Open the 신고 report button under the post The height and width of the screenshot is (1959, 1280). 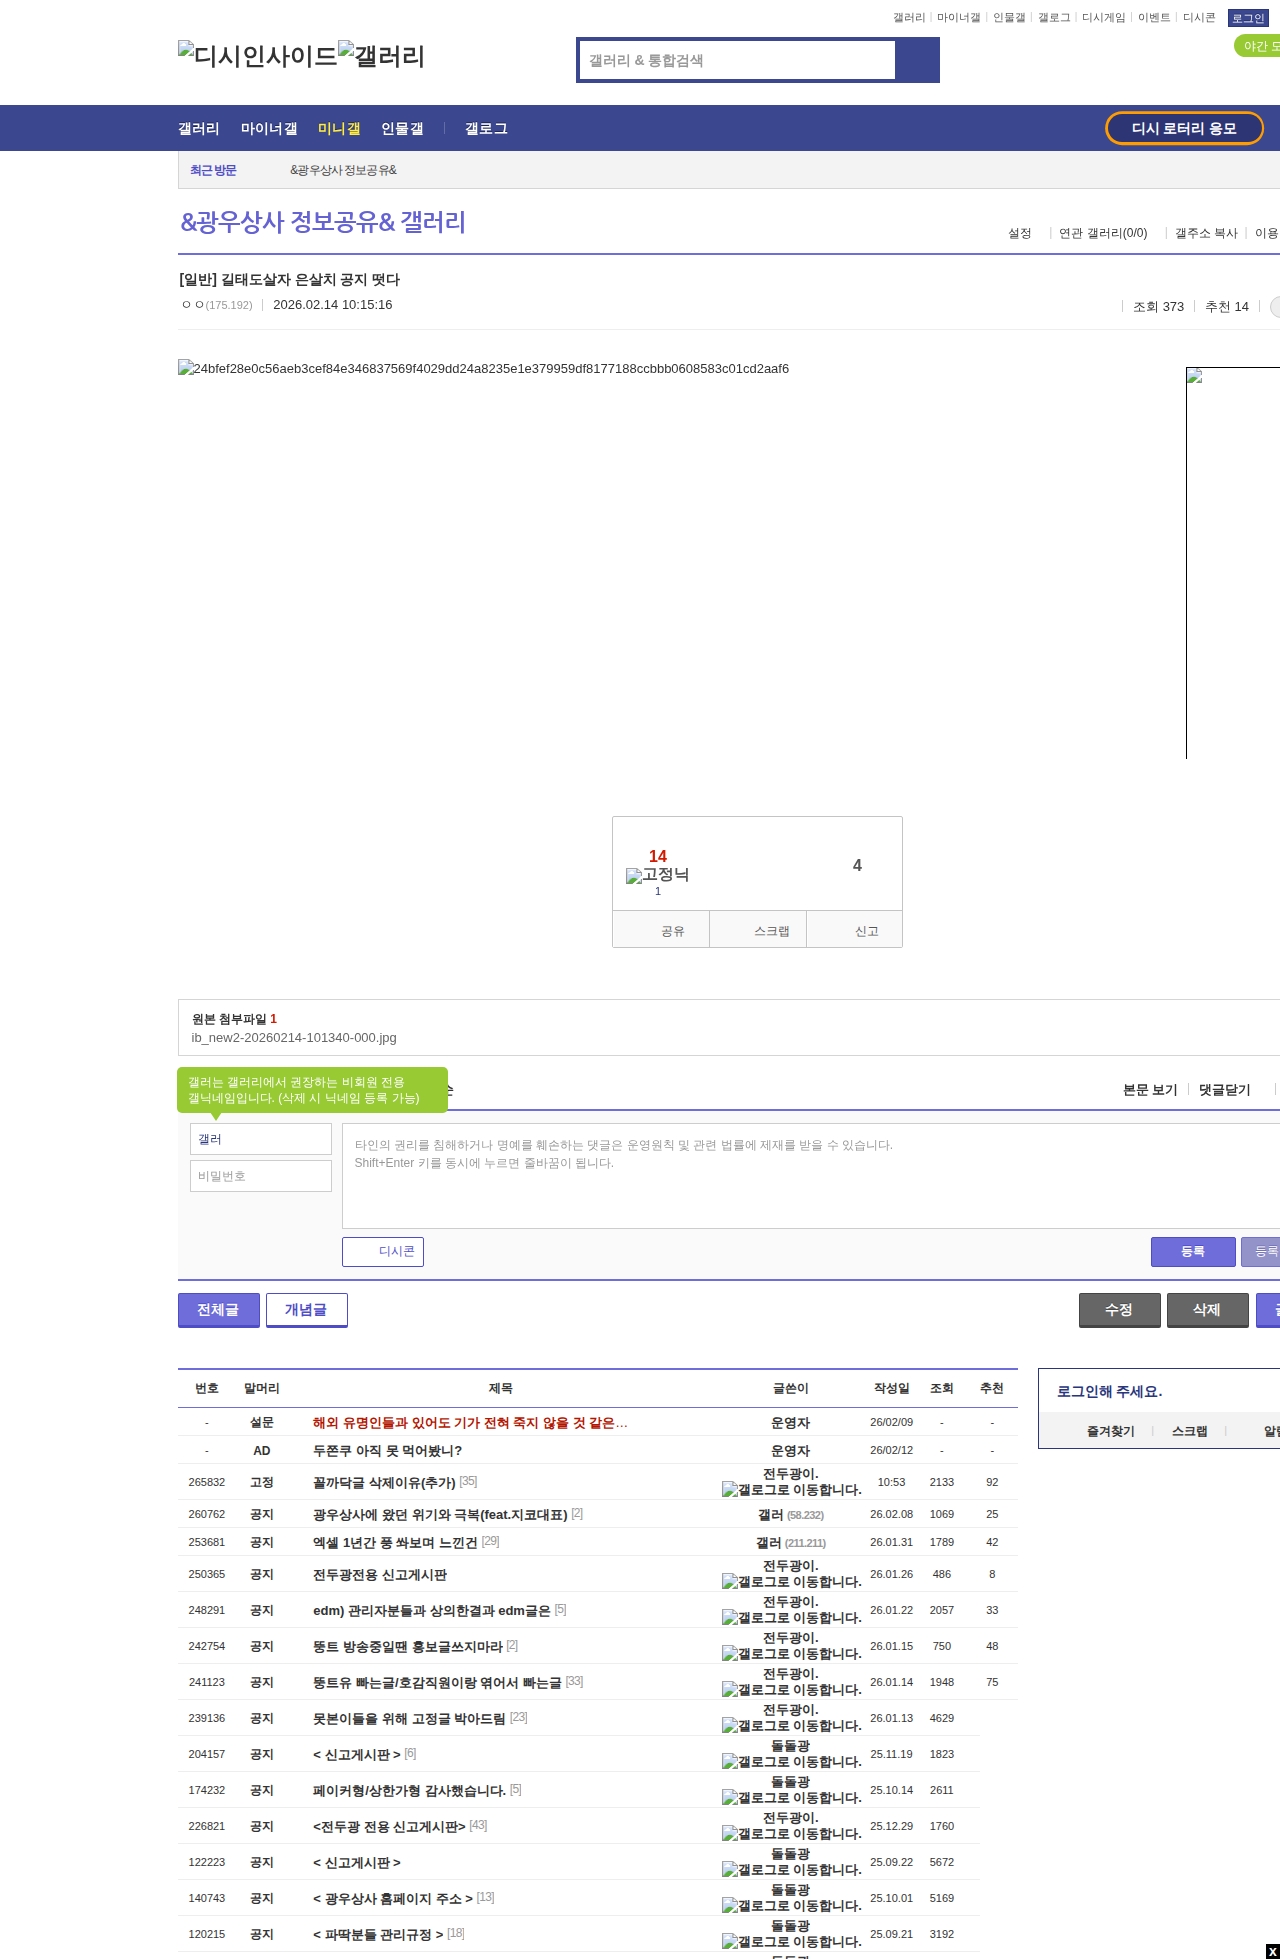866,931
